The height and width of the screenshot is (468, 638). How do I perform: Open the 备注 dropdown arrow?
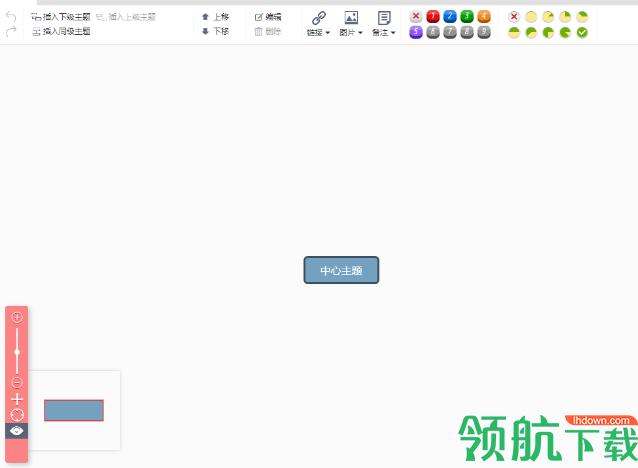[393, 33]
